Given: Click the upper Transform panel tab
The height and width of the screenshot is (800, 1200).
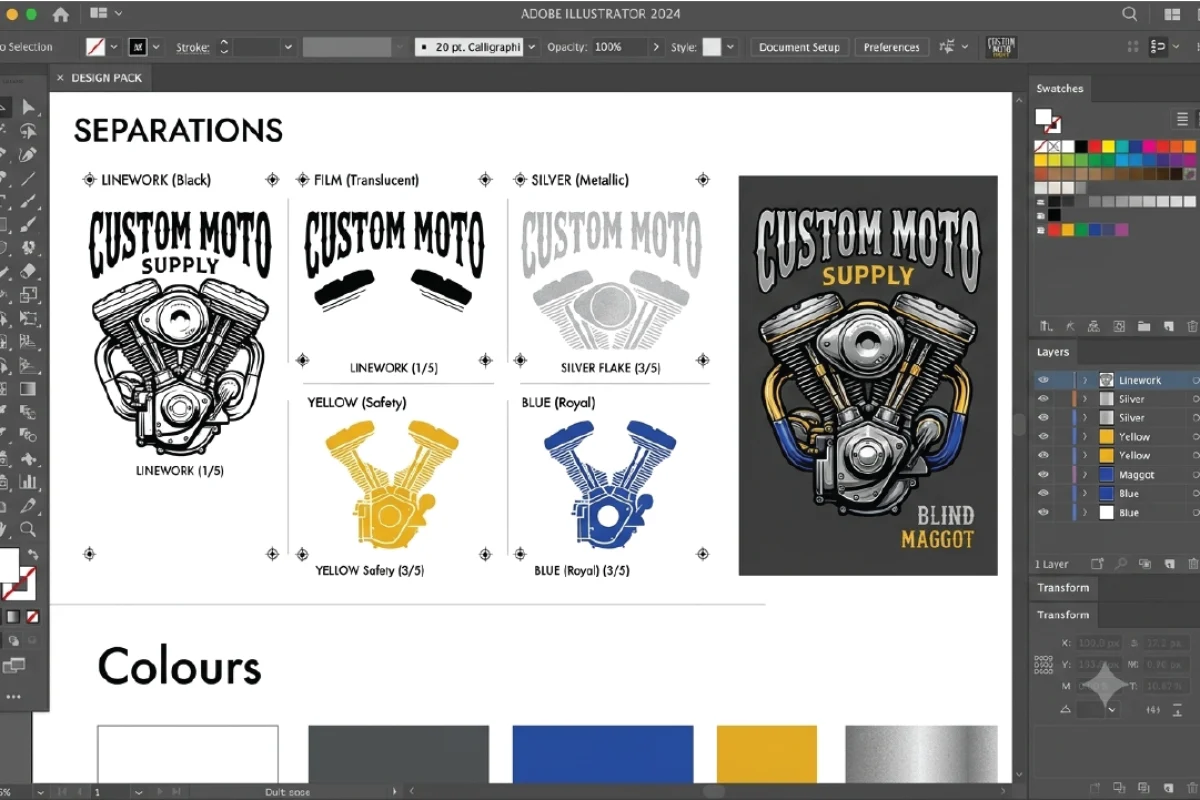Looking at the screenshot, I should click(x=1062, y=588).
